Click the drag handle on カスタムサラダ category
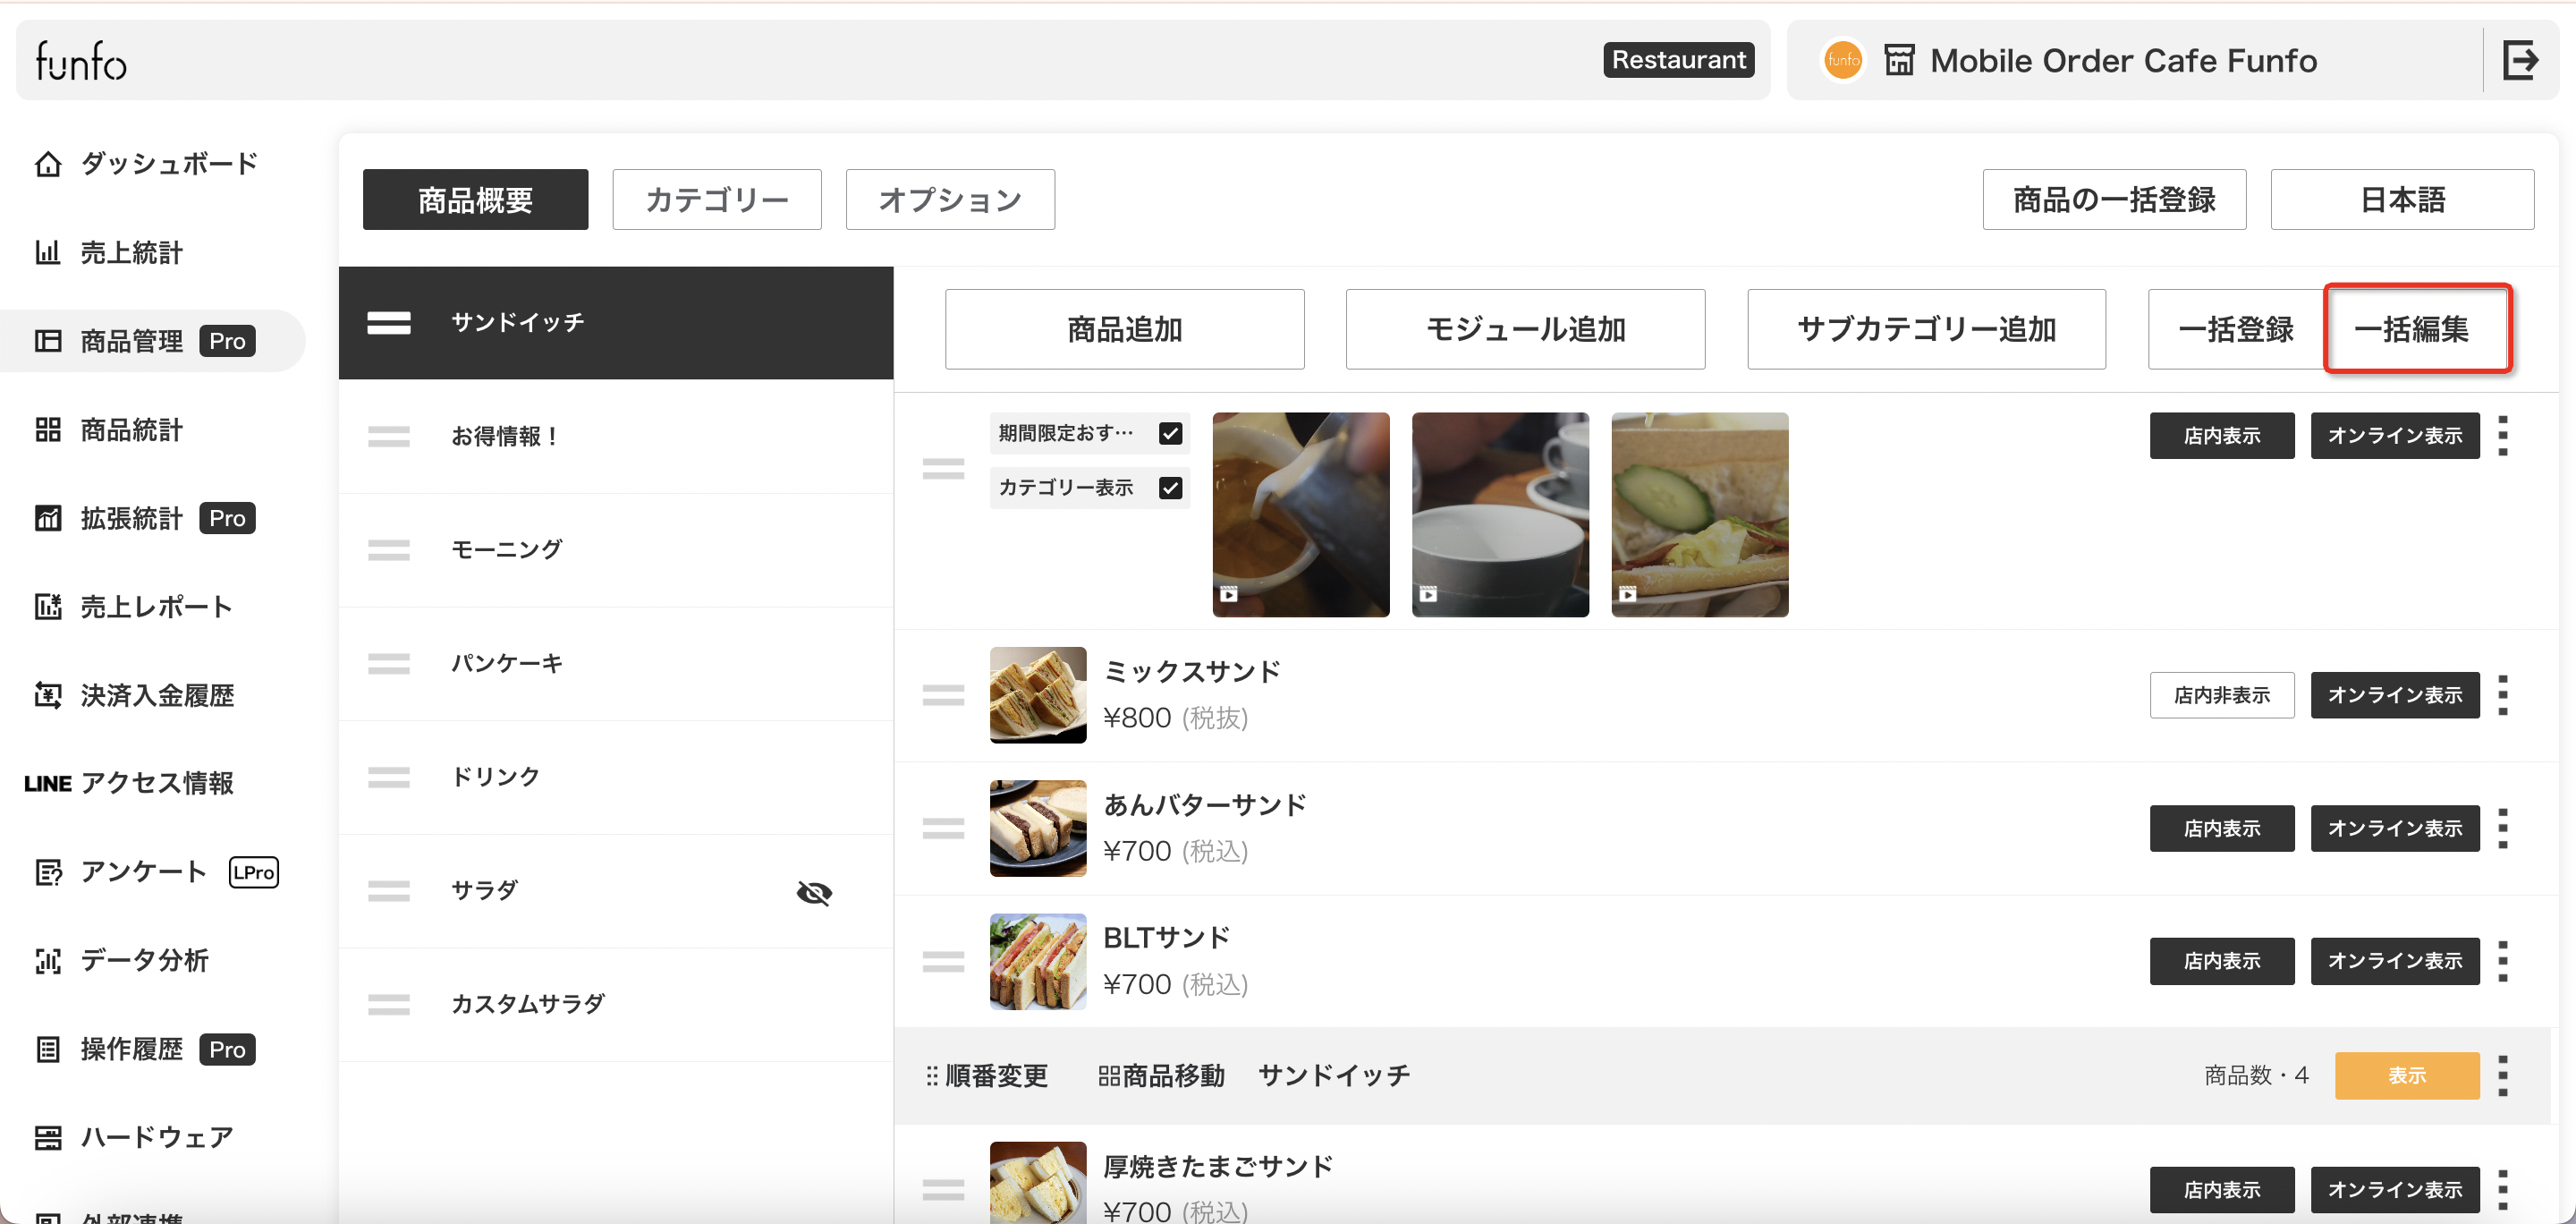Viewport: 2576px width, 1224px height. pyautogui.click(x=389, y=1004)
